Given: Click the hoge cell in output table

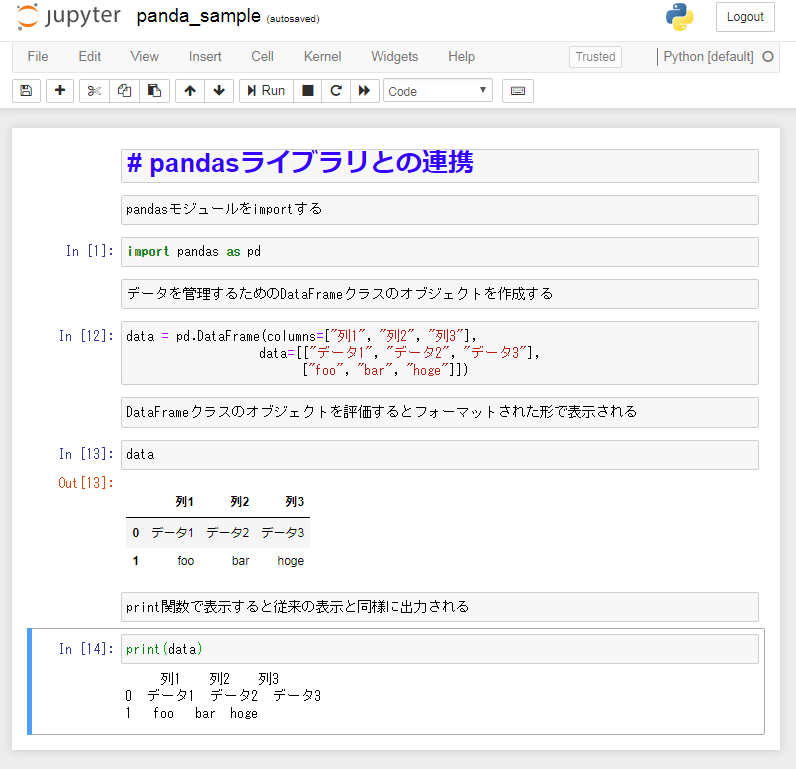Looking at the screenshot, I should (291, 561).
